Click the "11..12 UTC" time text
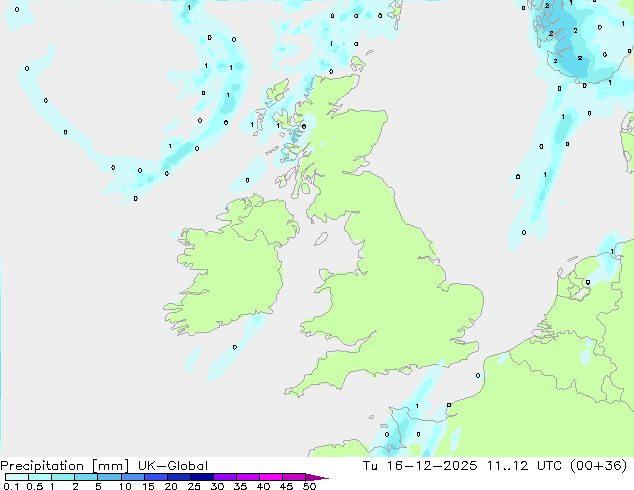 pos(524,466)
